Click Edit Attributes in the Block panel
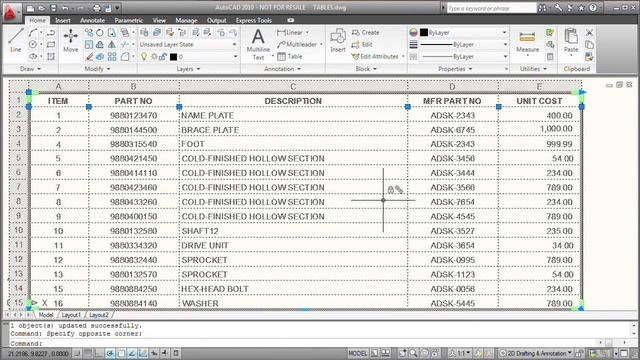The height and width of the screenshot is (360, 640). (x=376, y=57)
